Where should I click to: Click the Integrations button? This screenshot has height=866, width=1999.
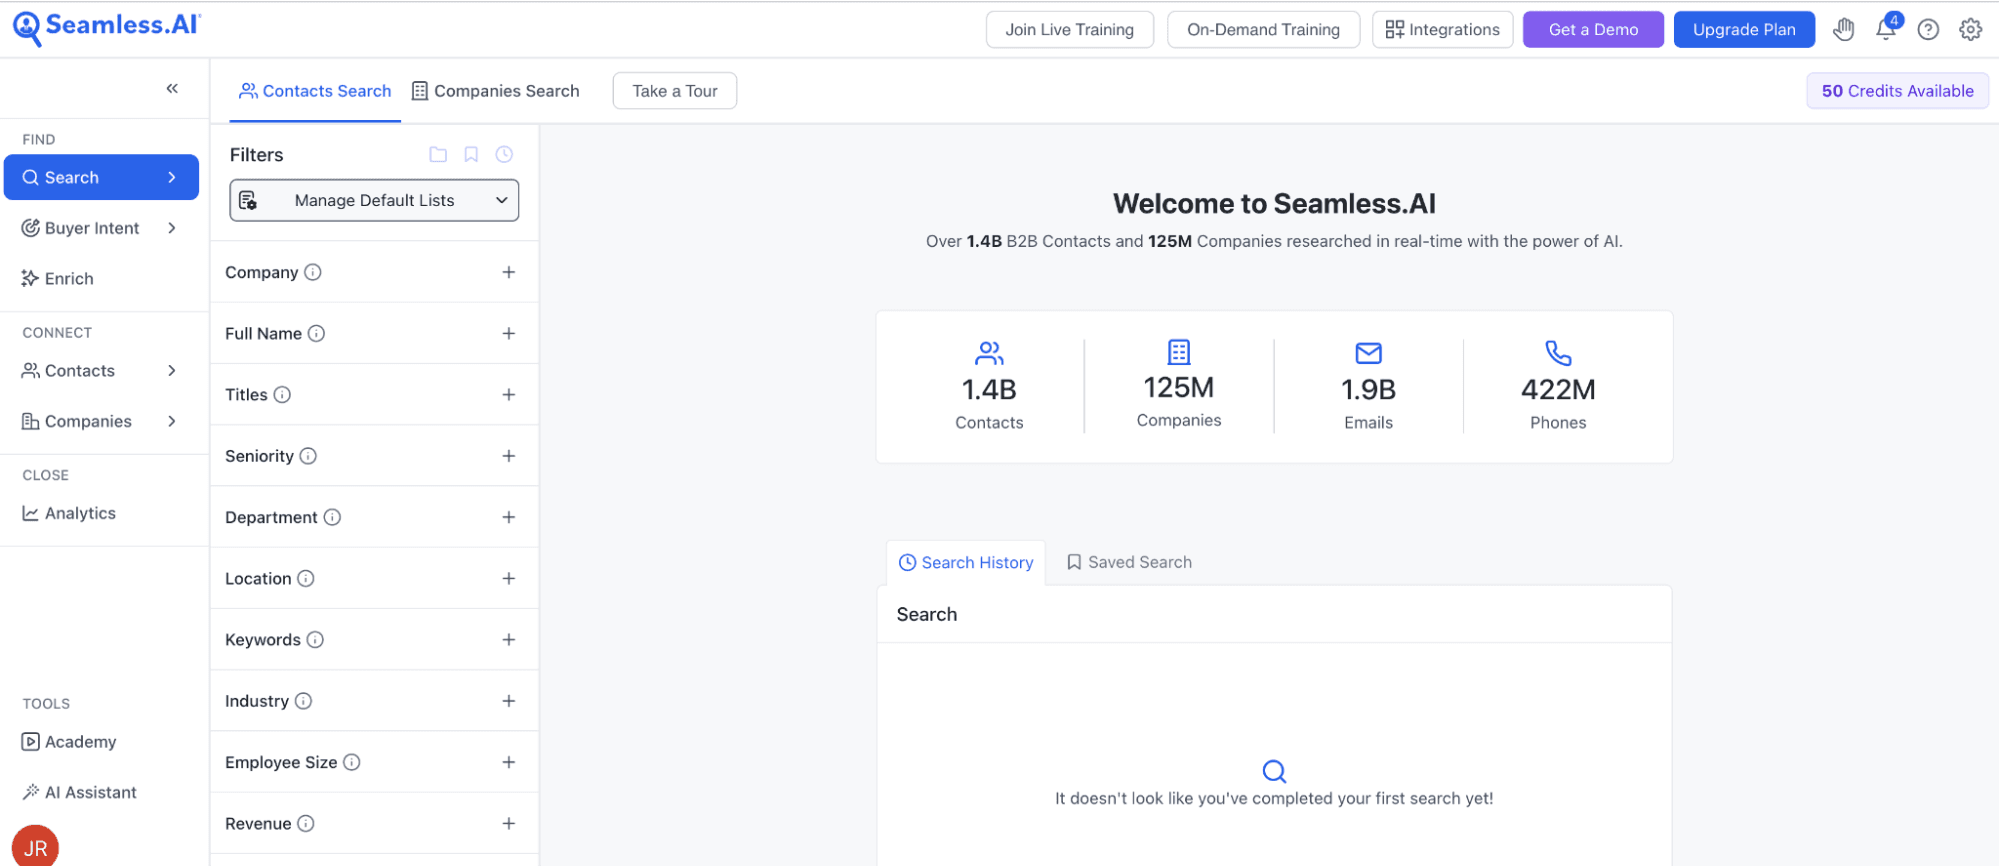pos(1442,30)
